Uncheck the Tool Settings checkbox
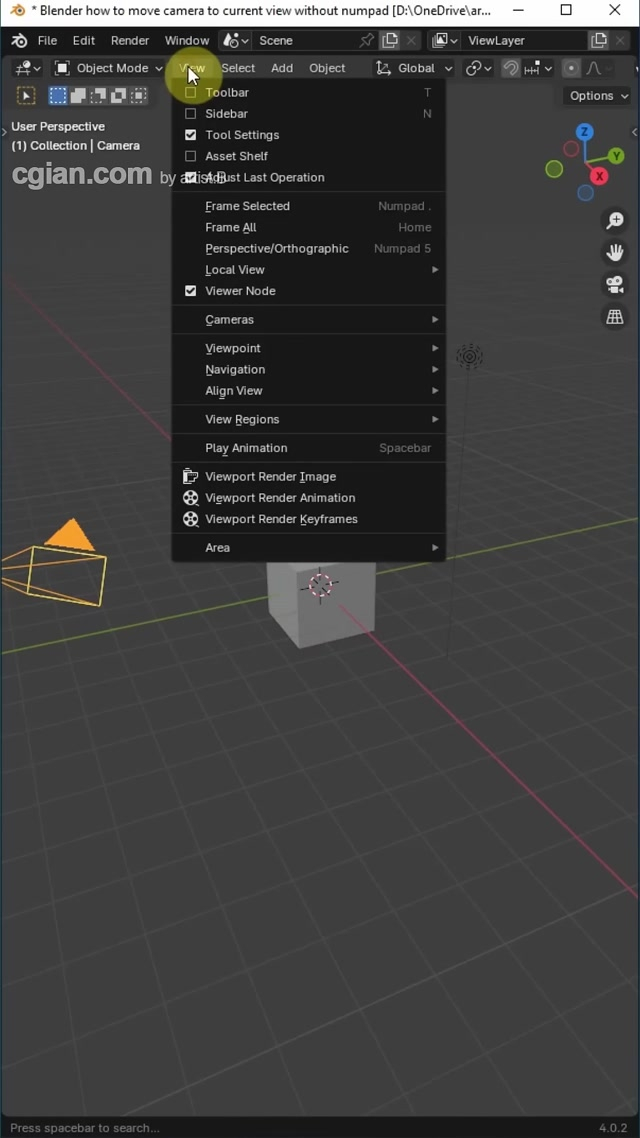 pyautogui.click(x=191, y=135)
